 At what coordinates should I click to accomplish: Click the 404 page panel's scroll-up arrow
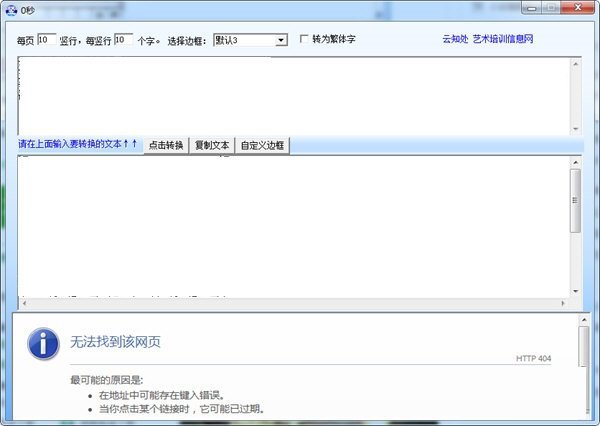point(584,320)
